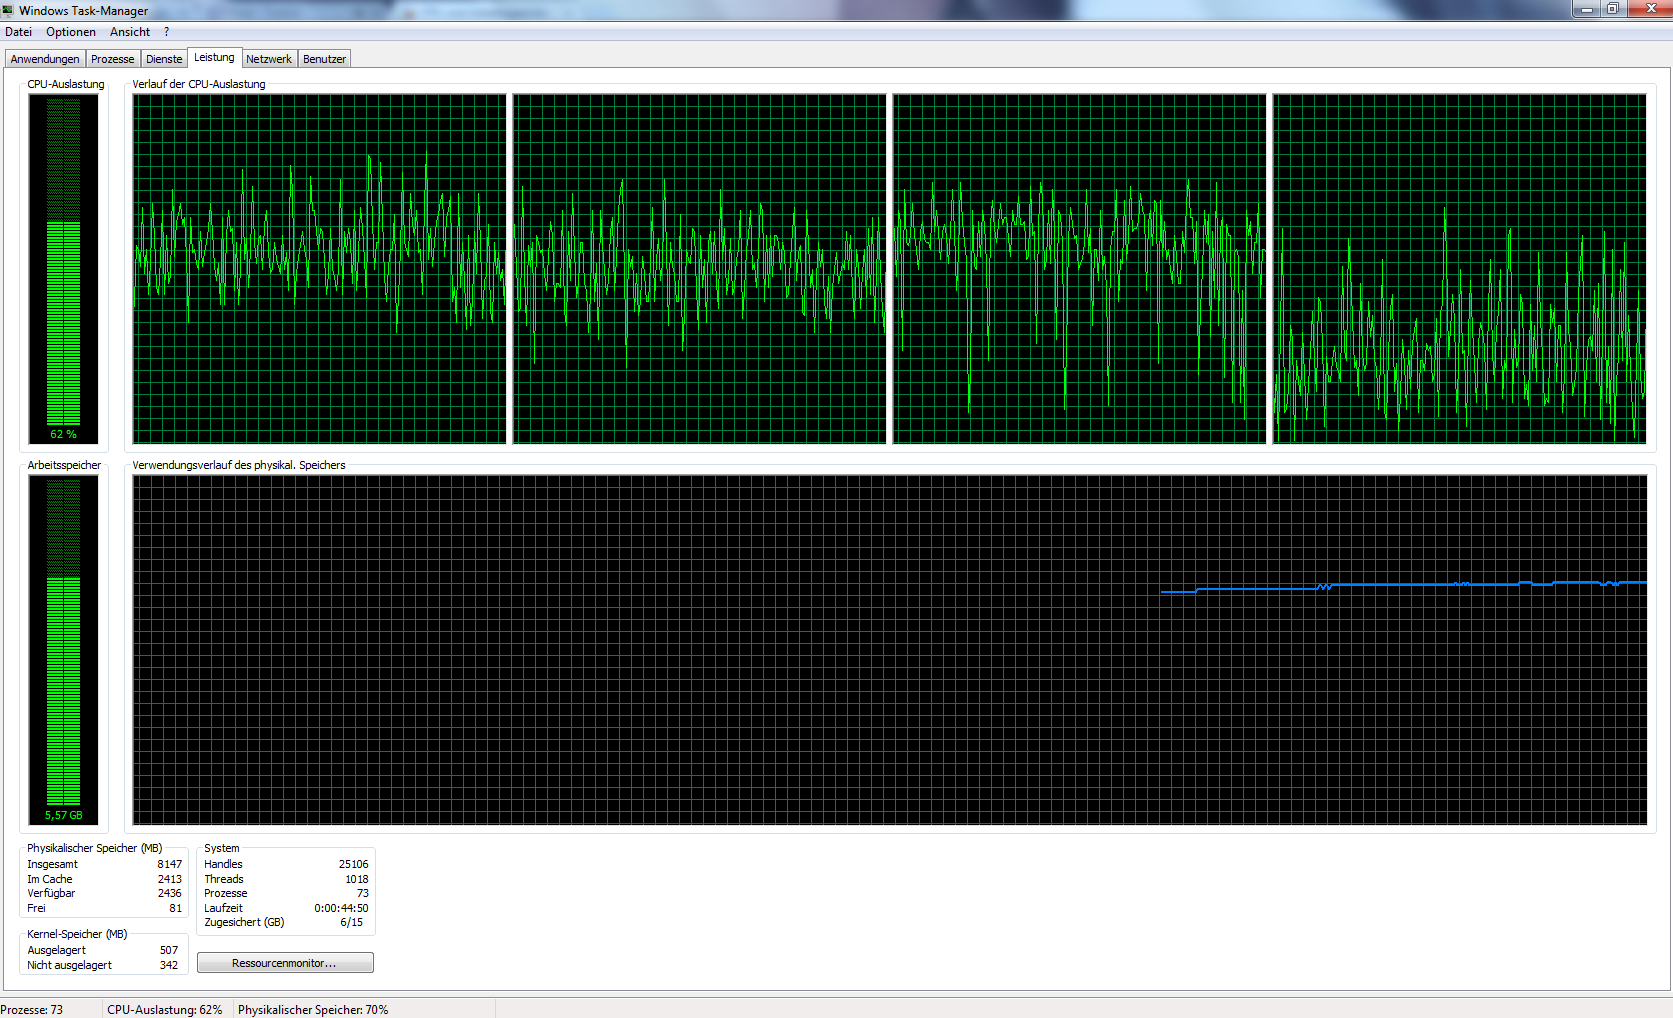The height and width of the screenshot is (1018, 1673).
Task: Click the first CPU core history graph
Action: tap(319, 269)
